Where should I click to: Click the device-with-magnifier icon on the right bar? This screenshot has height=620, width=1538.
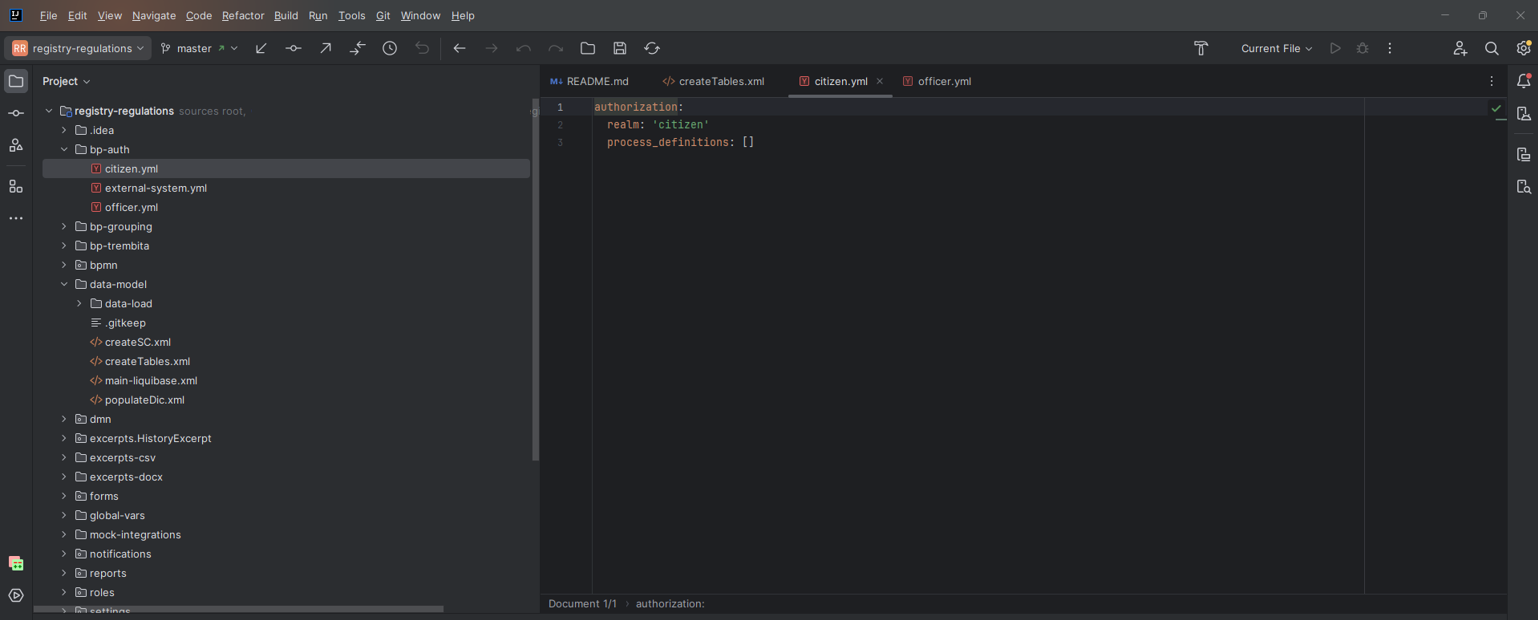pos(1524,187)
